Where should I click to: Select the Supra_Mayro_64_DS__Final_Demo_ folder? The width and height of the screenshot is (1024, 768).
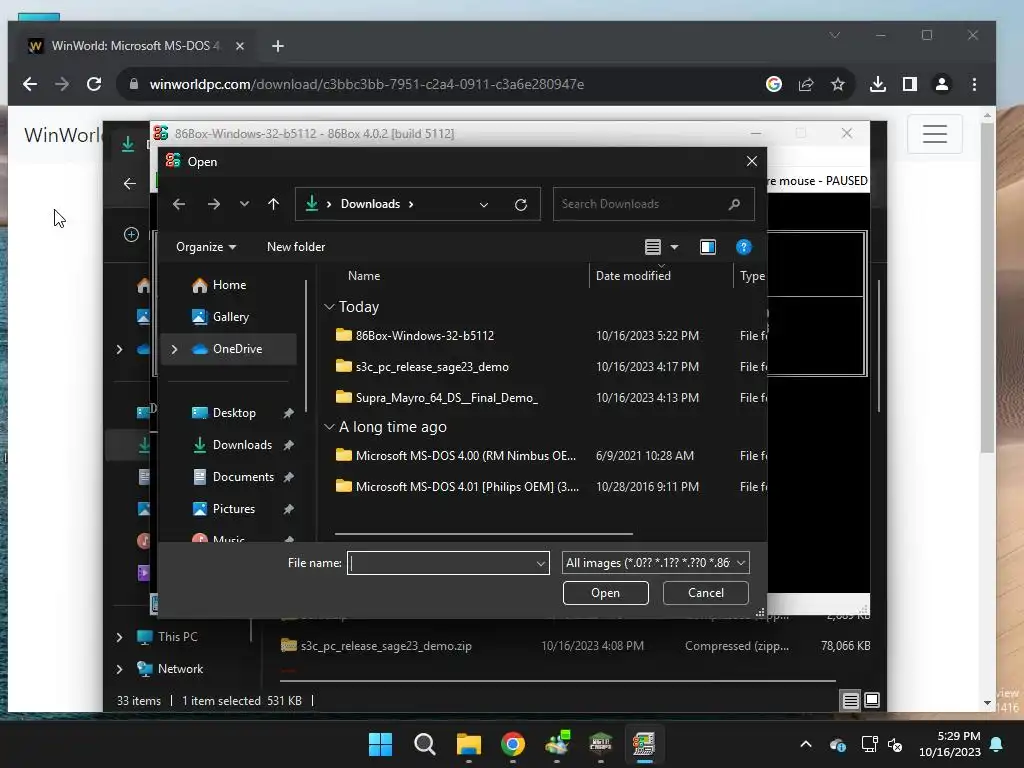point(447,398)
